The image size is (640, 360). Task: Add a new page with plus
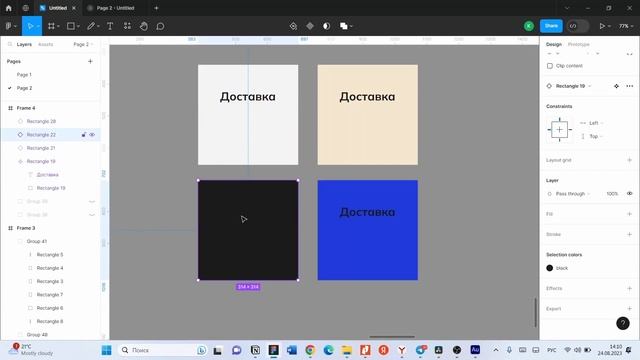click(90, 61)
